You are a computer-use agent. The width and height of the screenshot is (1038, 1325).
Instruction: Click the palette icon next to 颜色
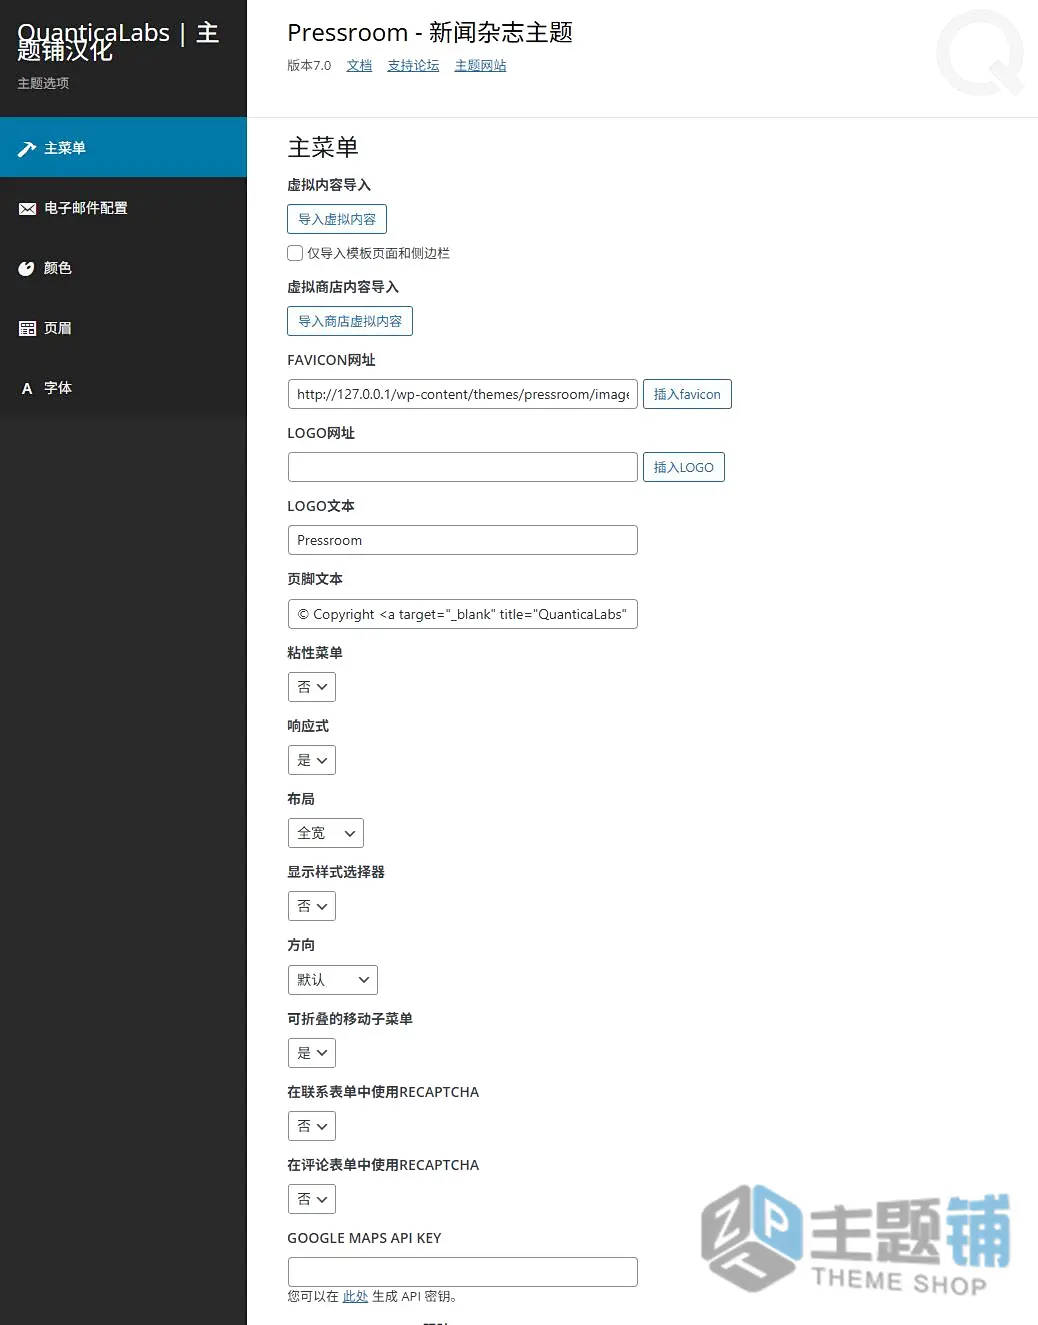[x=27, y=268]
